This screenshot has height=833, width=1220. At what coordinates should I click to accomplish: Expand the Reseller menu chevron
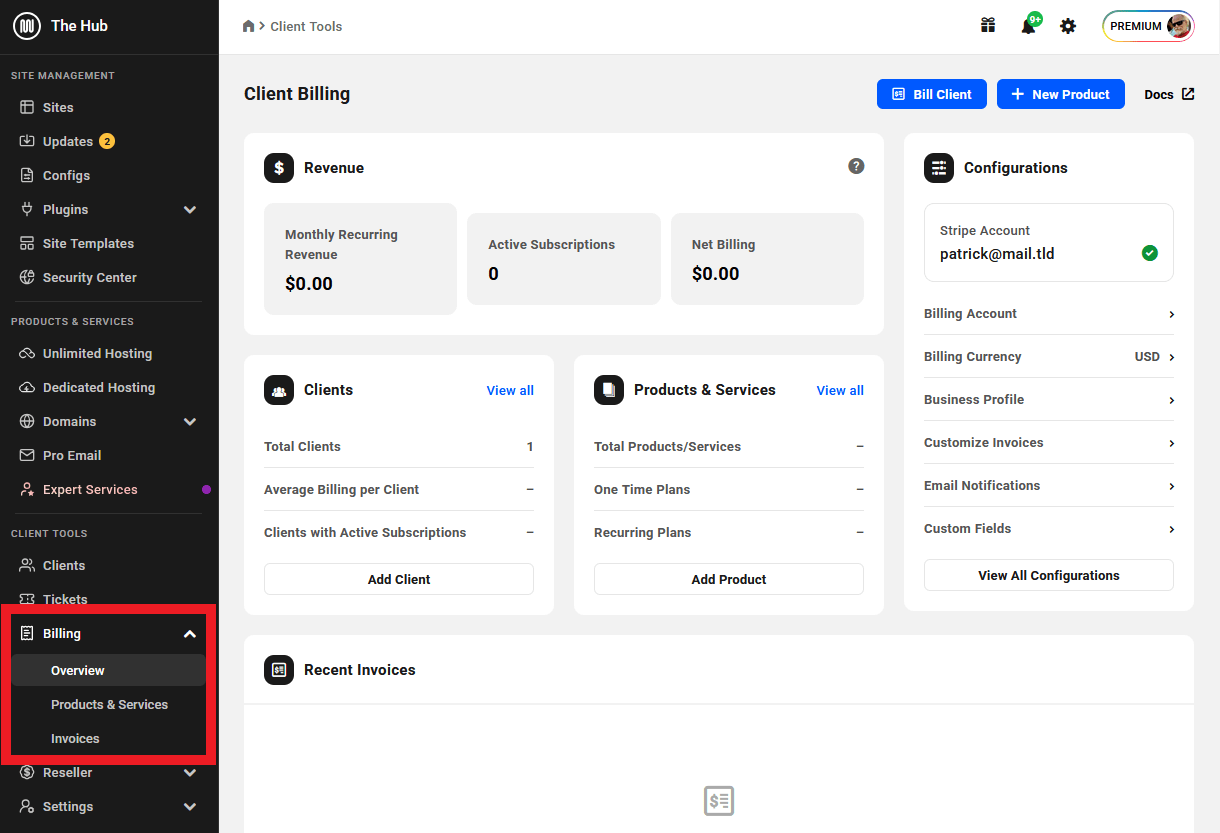coord(190,772)
